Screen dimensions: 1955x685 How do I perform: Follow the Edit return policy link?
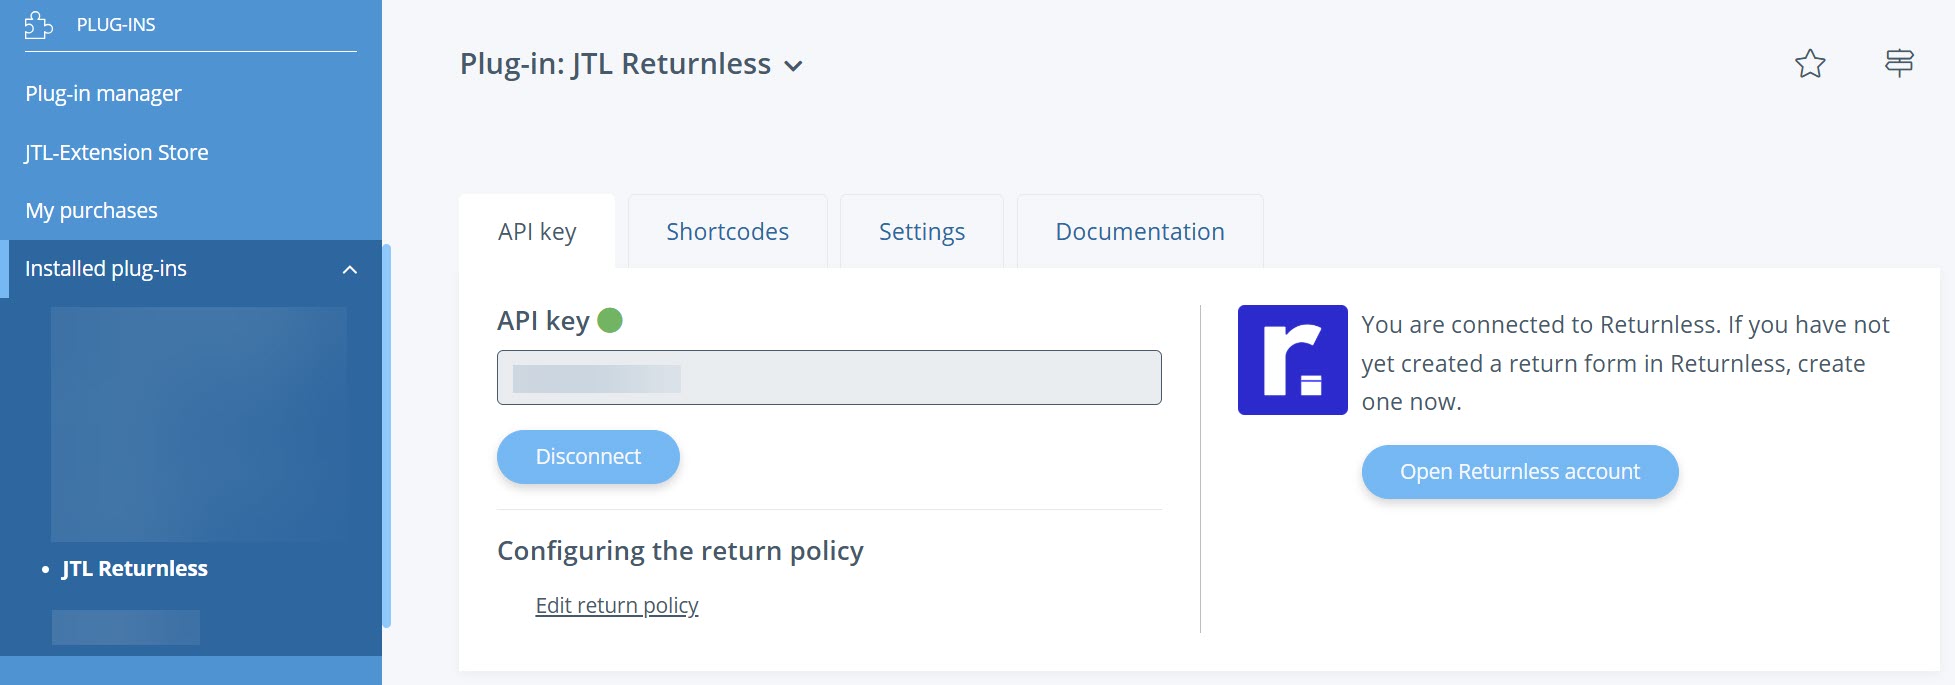coord(617,606)
